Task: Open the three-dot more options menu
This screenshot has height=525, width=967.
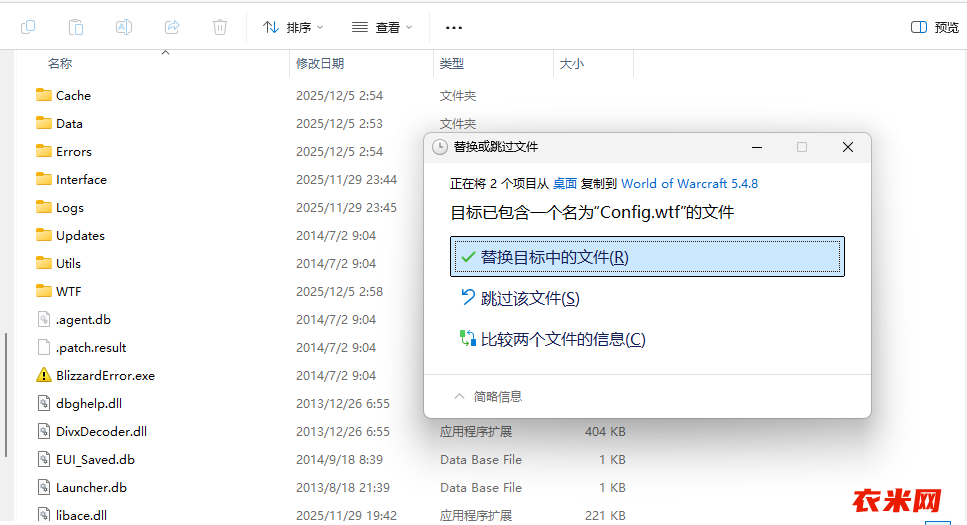Action: tap(453, 27)
